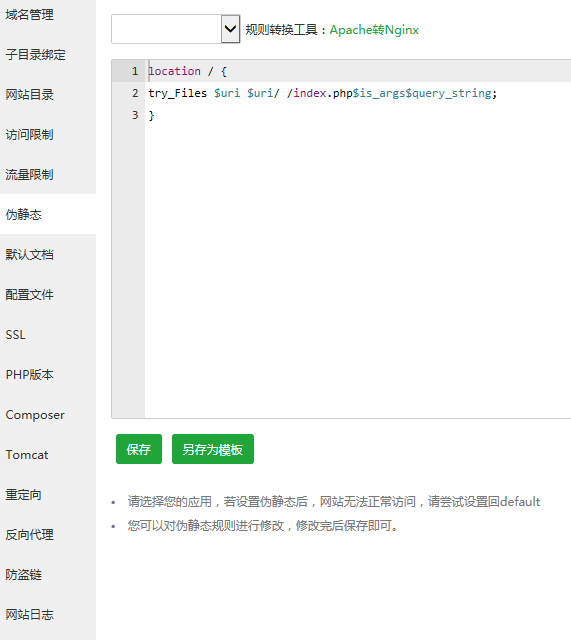View 网站日志 tab
This screenshot has width=571, height=640.
point(29,615)
